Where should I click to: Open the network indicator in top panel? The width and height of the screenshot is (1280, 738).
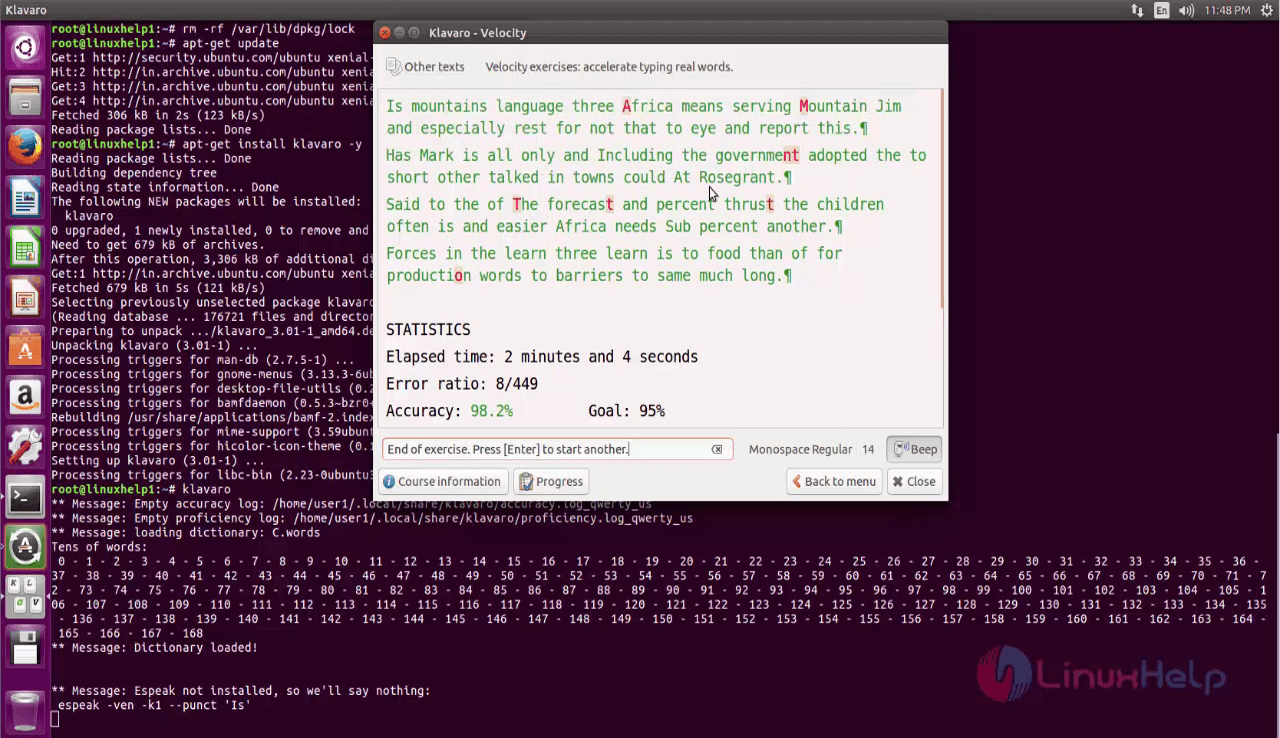pos(1137,10)
